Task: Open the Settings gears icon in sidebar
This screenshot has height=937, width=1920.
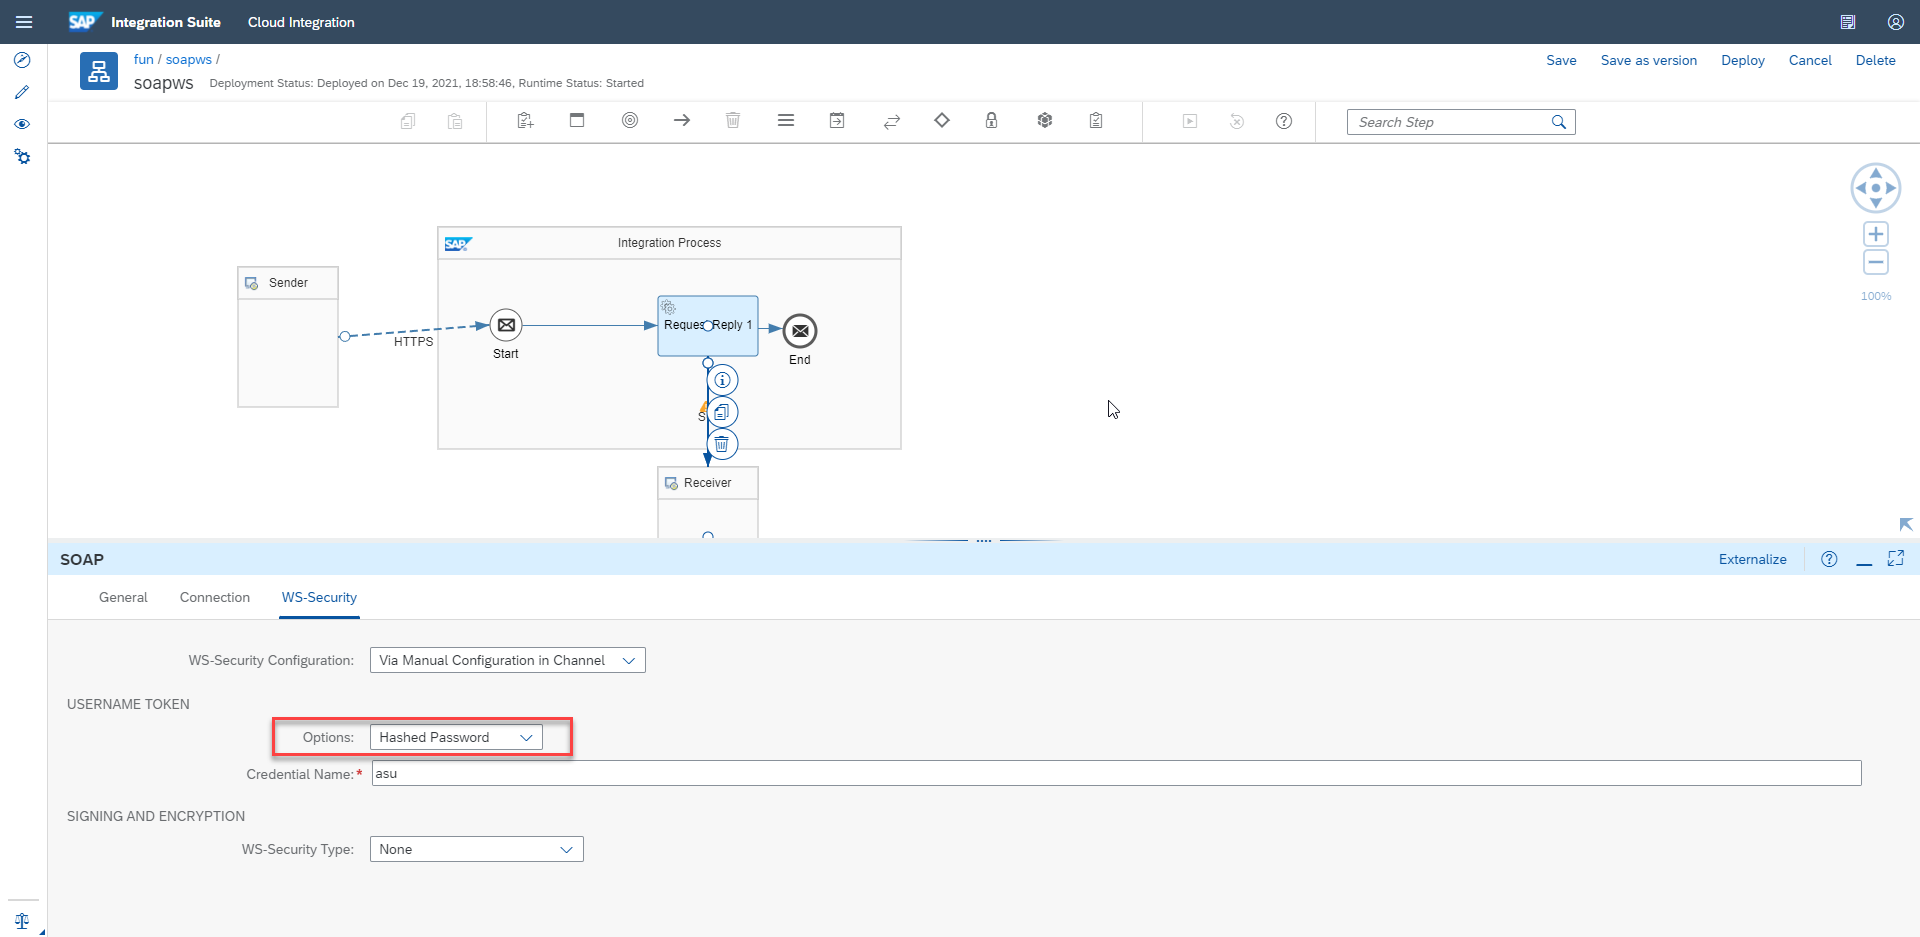Action: pyautogui.click(x=22, y=157)
